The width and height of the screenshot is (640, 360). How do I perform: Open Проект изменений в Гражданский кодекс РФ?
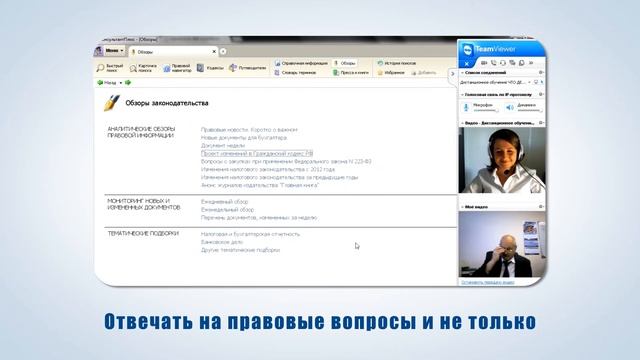pyautogui.click(x=257, y=153)
